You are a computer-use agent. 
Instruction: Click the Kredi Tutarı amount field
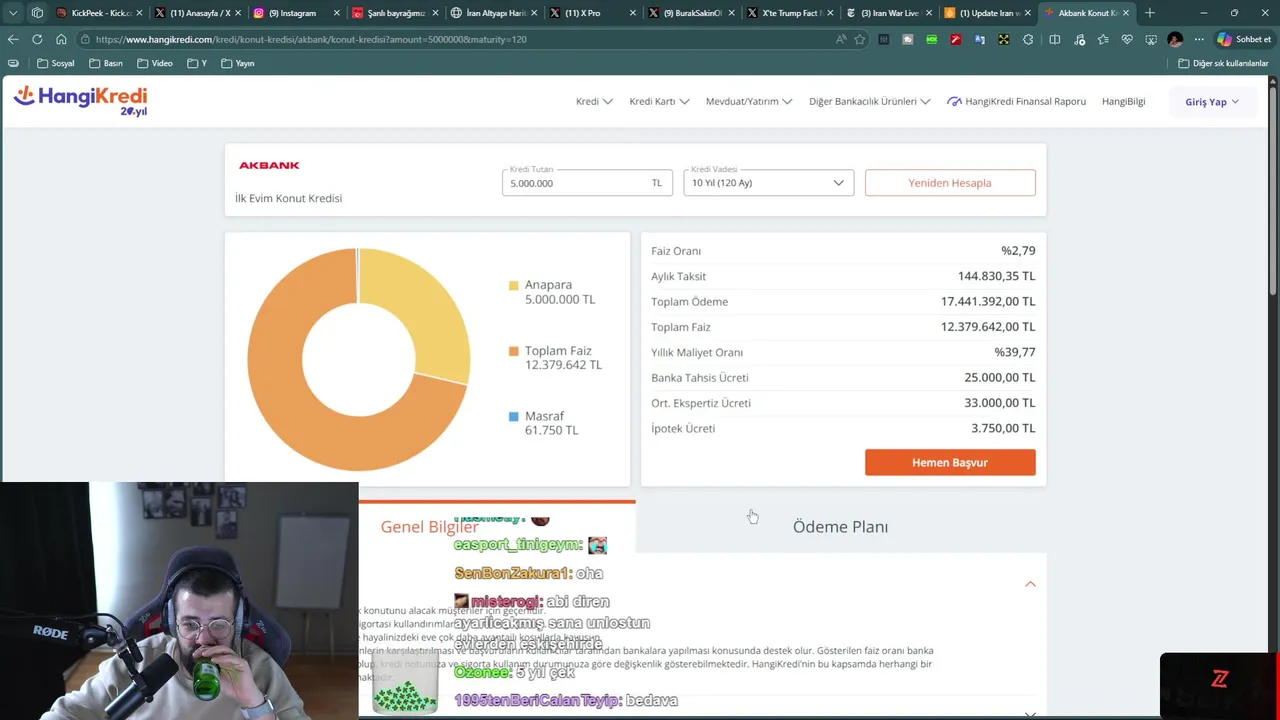click(x=587, y=182)
